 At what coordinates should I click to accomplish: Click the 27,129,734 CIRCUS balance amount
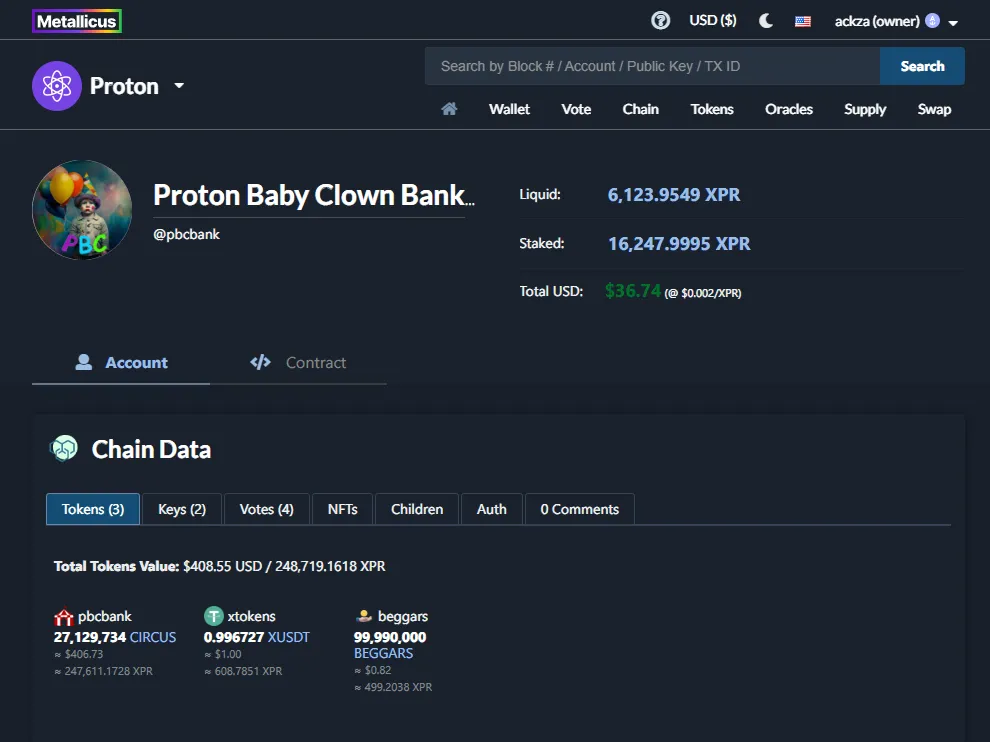(x=90, y=637)
